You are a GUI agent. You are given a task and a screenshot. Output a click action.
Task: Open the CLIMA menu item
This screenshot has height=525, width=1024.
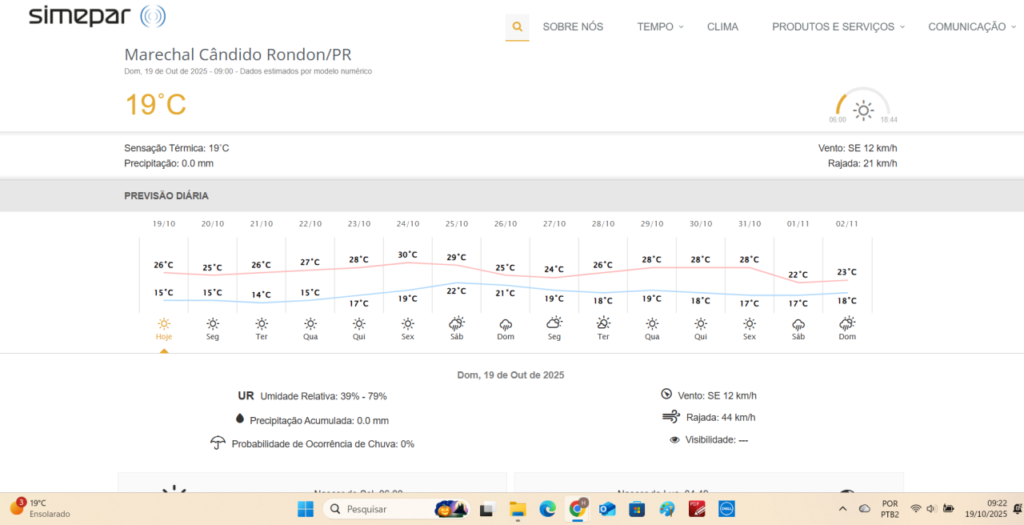point(722,27)
